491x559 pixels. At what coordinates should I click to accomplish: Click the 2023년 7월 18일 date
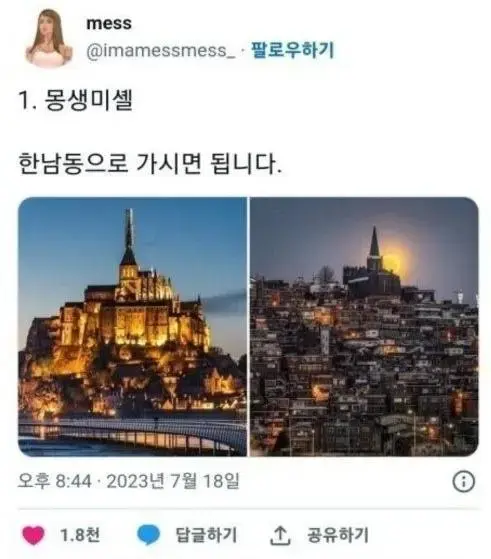(173, 481)
